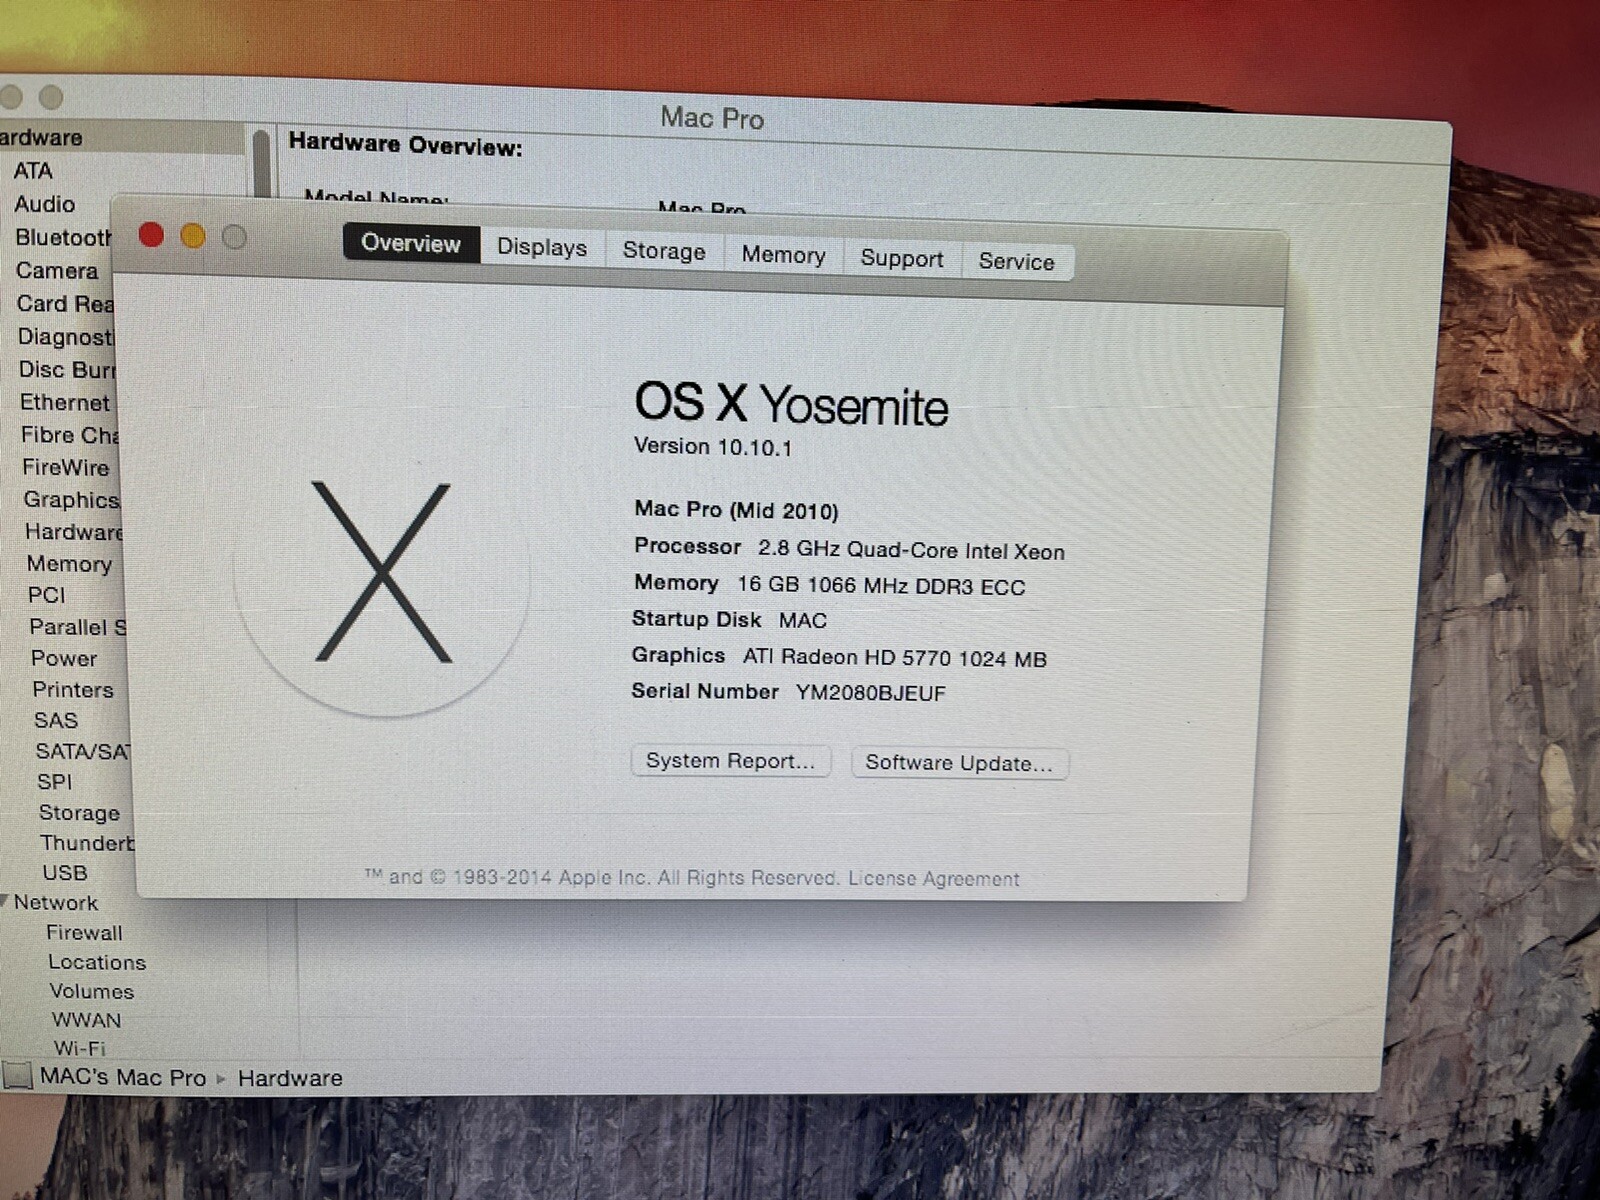Select Hardware RAID in the sidebar
The height and width of the screenshot is (1200, 1600).
(x=74, y=531)
